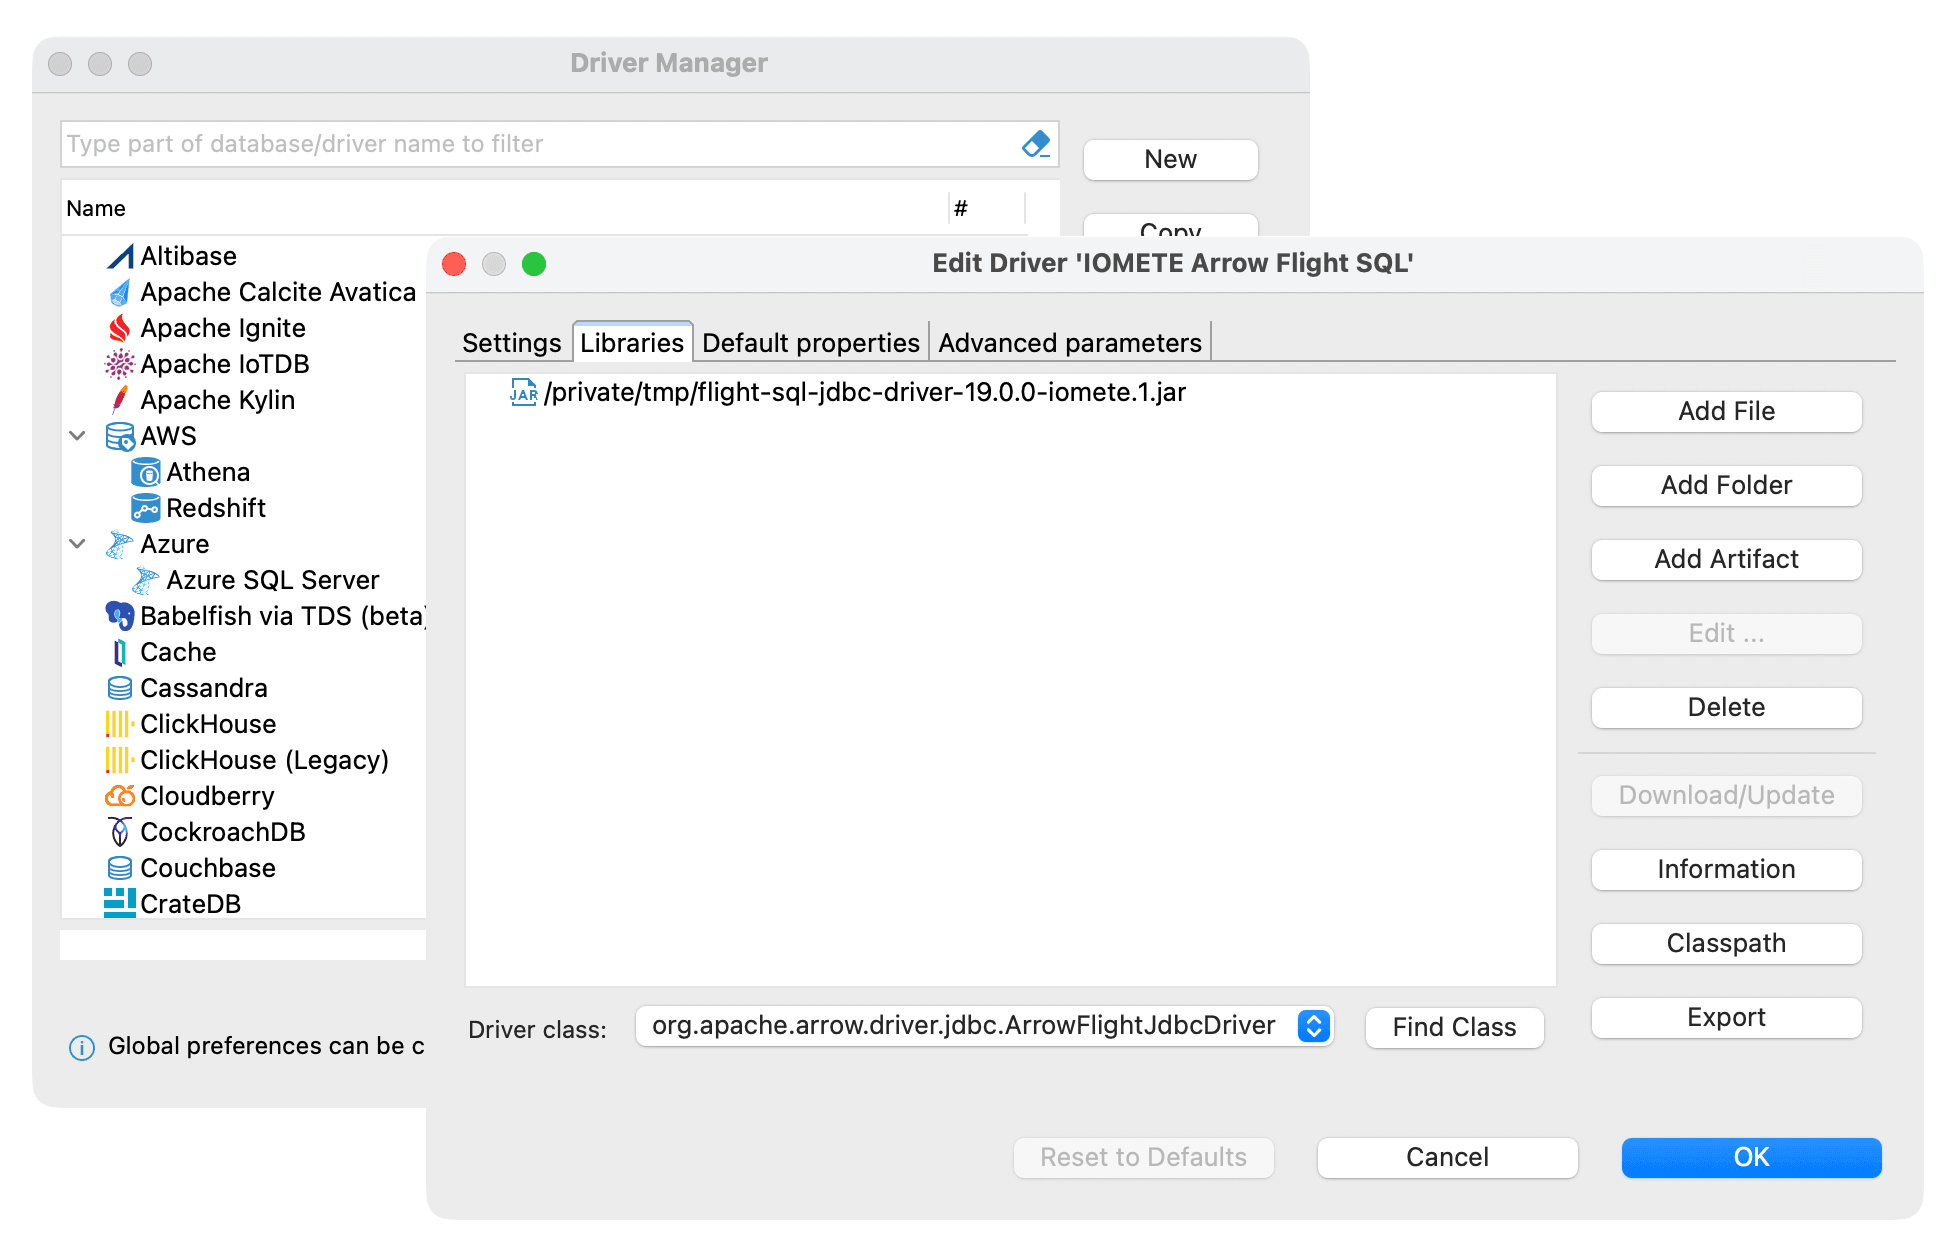Select ClickHouse (Legacy) driver row
Image resolution: width=1958 pixels, height=1254 pixels.
[x=264, y=761]
